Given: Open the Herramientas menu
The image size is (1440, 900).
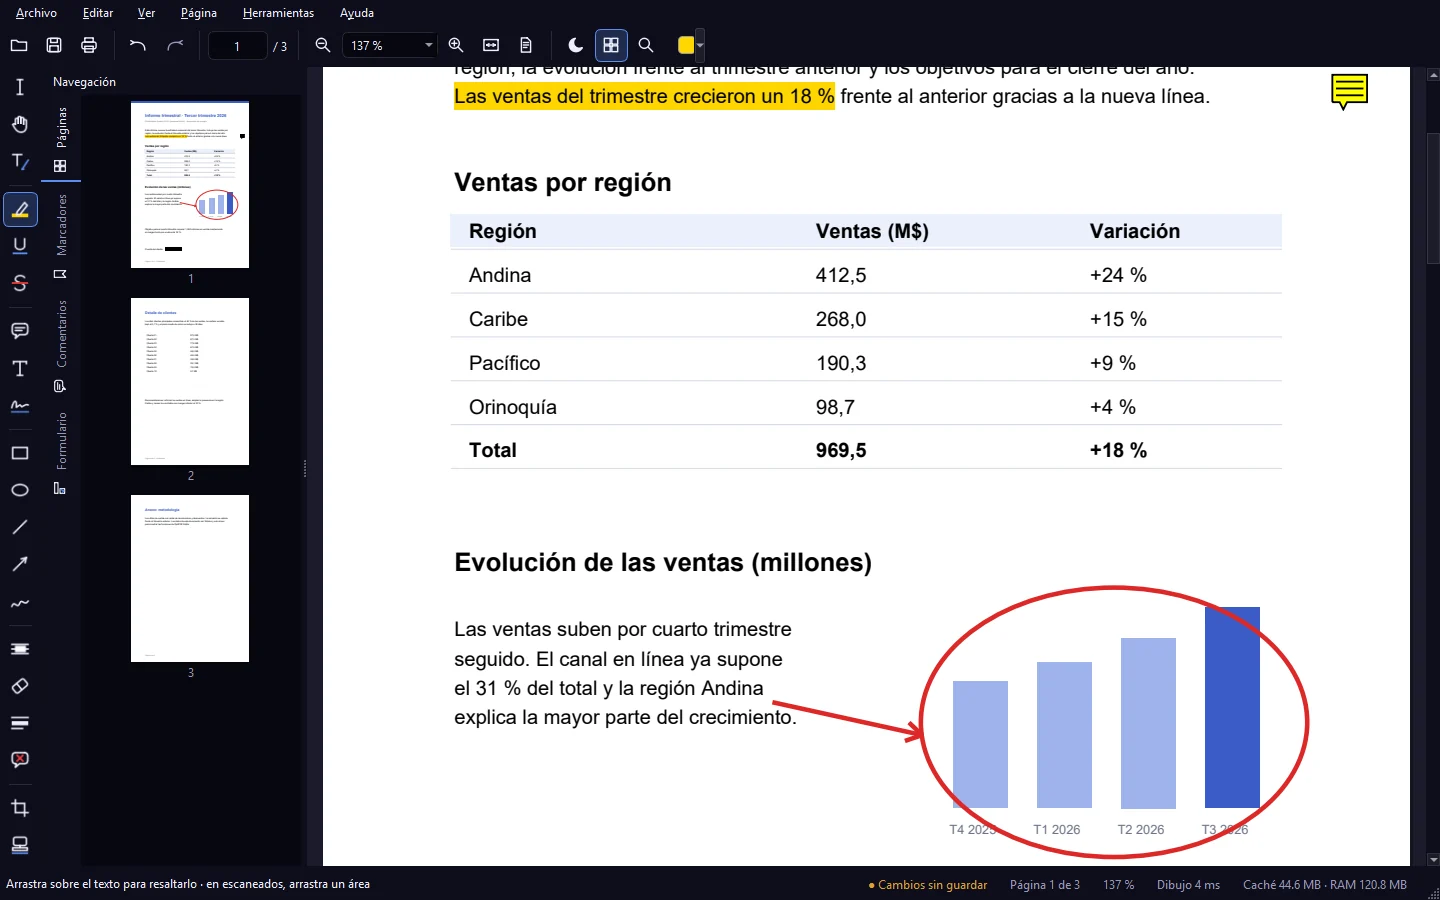Looking at the screenshot, I should (x=278, y=13).
